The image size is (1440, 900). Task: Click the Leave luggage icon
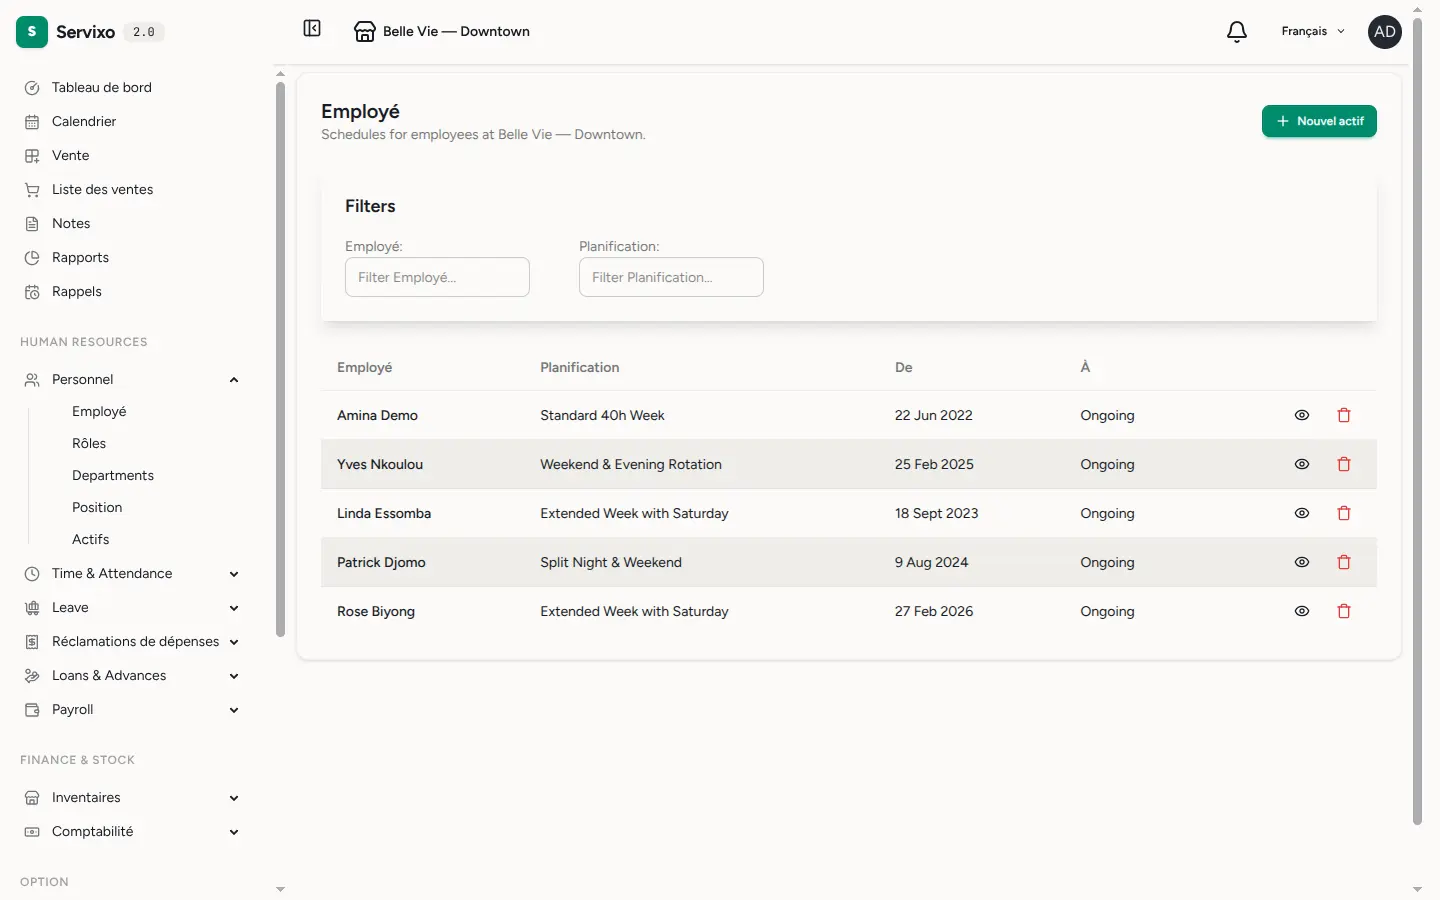[x=32, y=608]
